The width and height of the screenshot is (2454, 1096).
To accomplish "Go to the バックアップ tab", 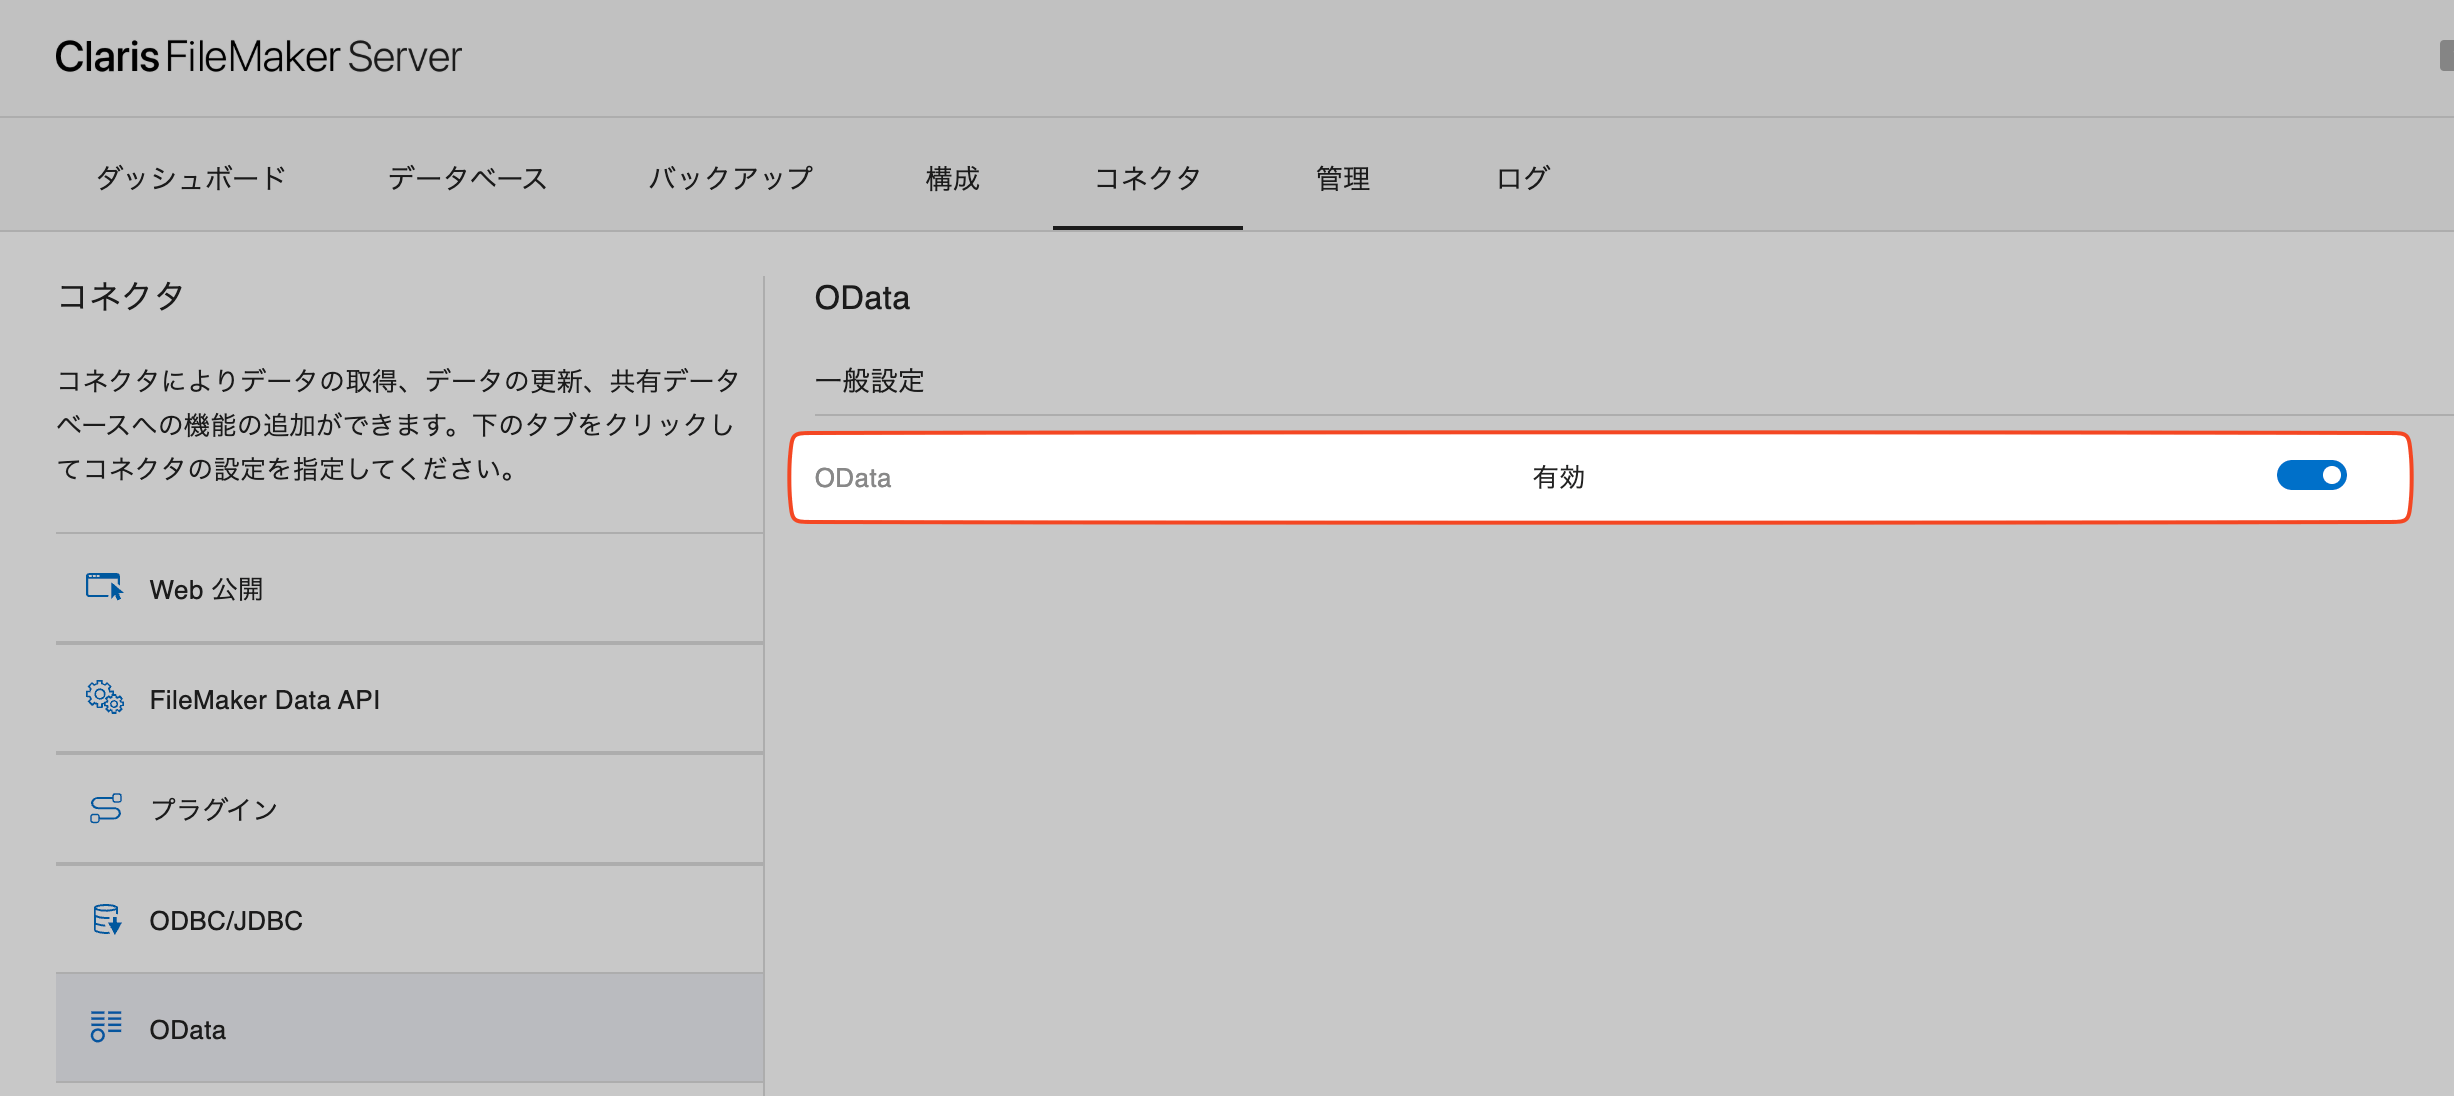I will 731,179.
